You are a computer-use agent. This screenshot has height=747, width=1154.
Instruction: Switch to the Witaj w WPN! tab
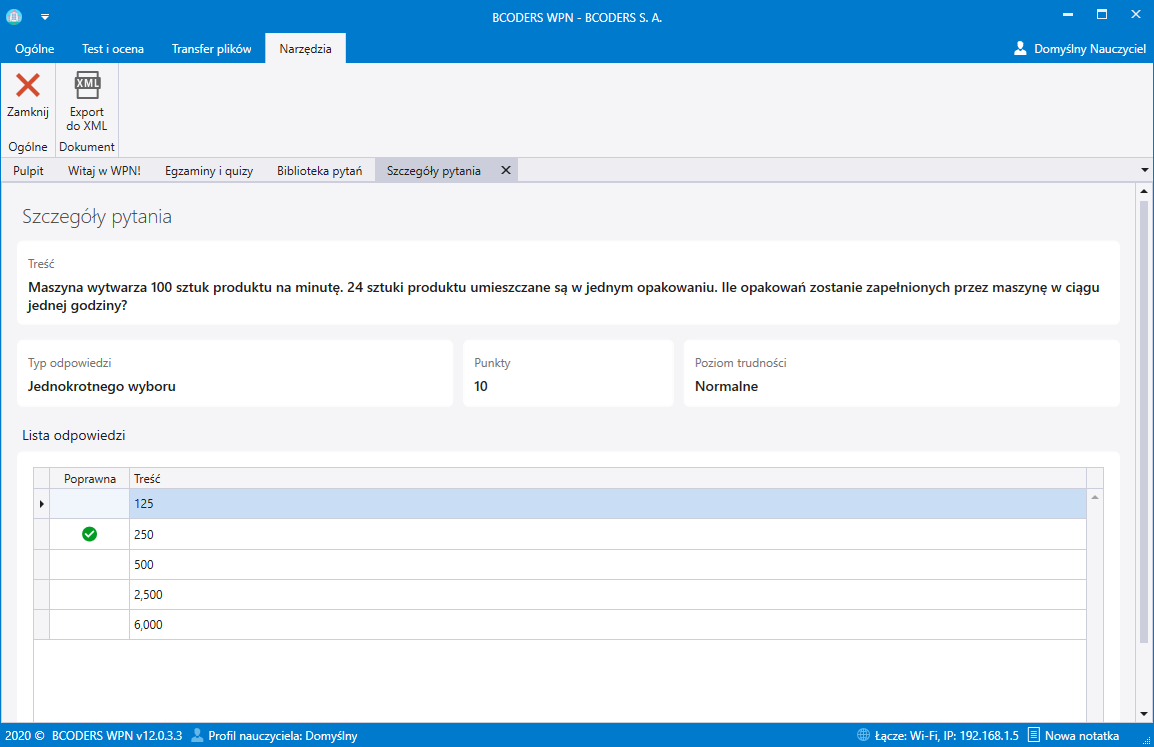click(x=104, y=171)
